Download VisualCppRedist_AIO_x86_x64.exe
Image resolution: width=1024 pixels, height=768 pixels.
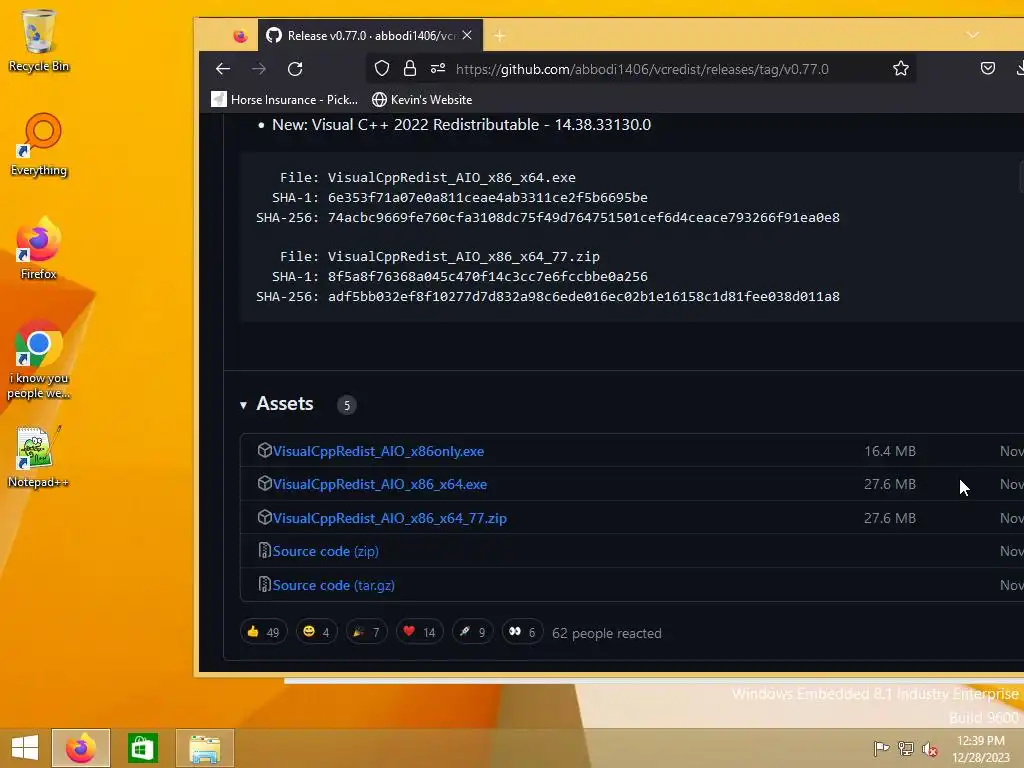tap(379, 485)
